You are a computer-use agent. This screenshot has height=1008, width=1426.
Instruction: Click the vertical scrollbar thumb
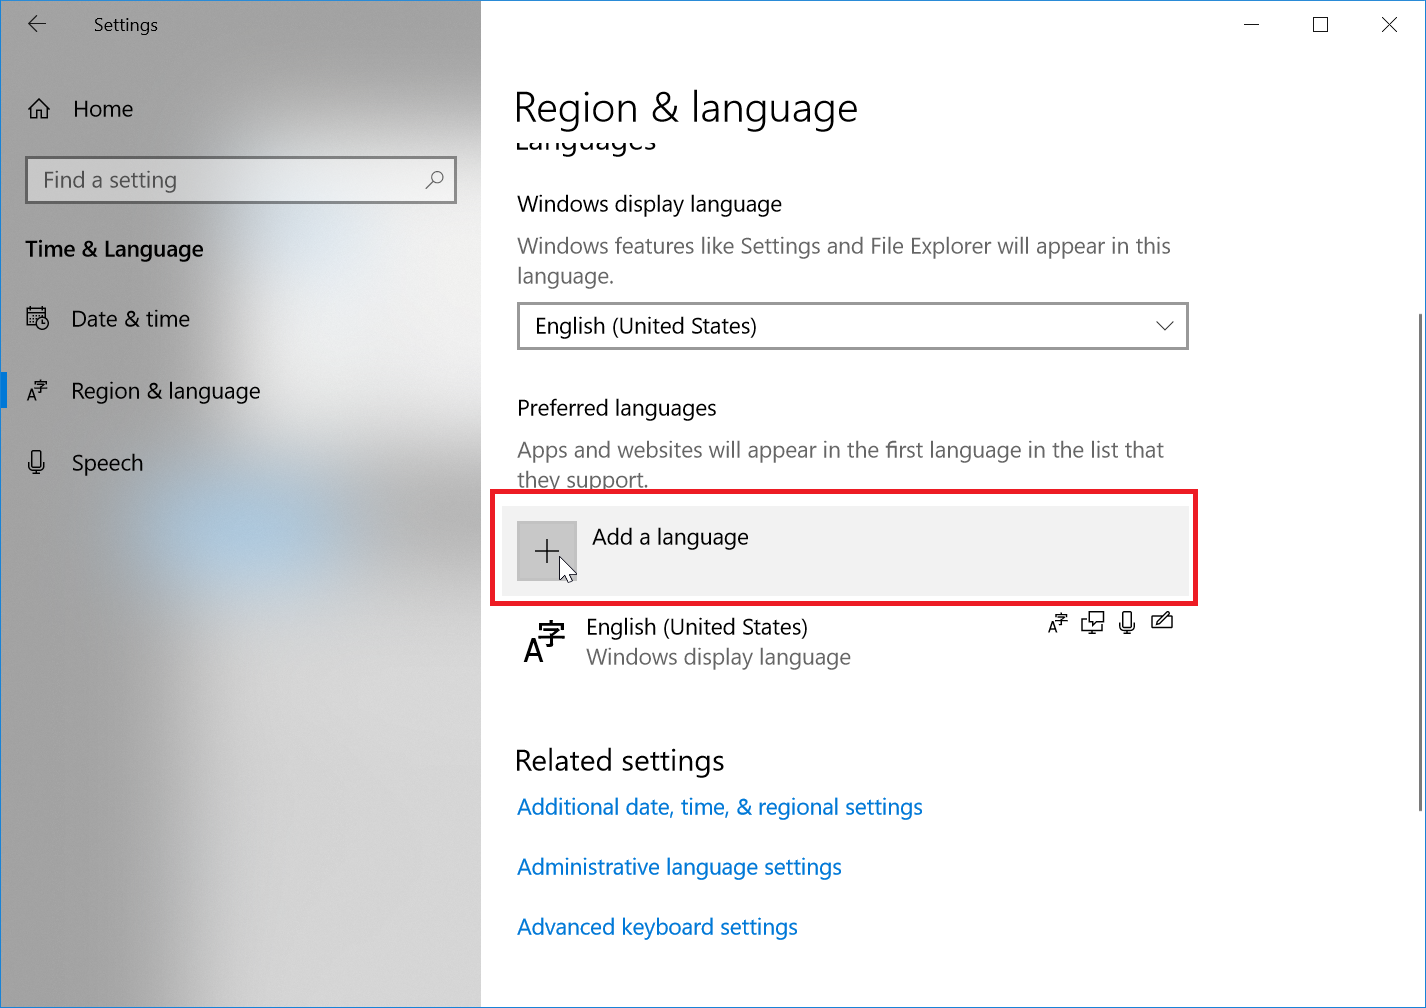(x=1420, y=562)
